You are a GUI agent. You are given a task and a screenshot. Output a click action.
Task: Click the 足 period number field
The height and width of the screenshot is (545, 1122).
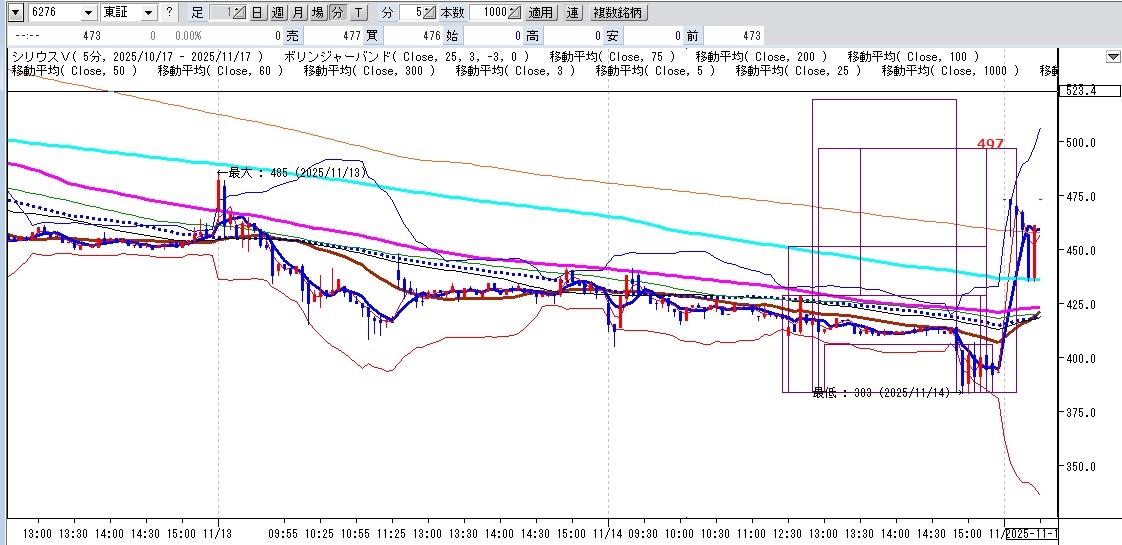[222, 12]
